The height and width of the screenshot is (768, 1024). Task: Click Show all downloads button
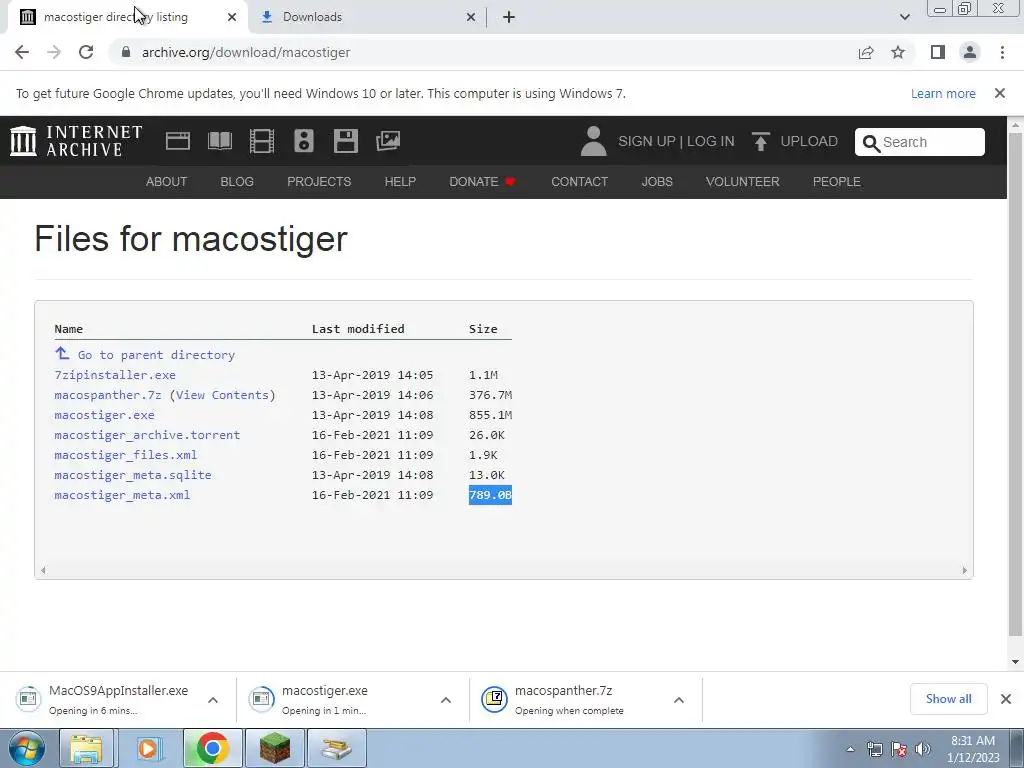point(948,699)
